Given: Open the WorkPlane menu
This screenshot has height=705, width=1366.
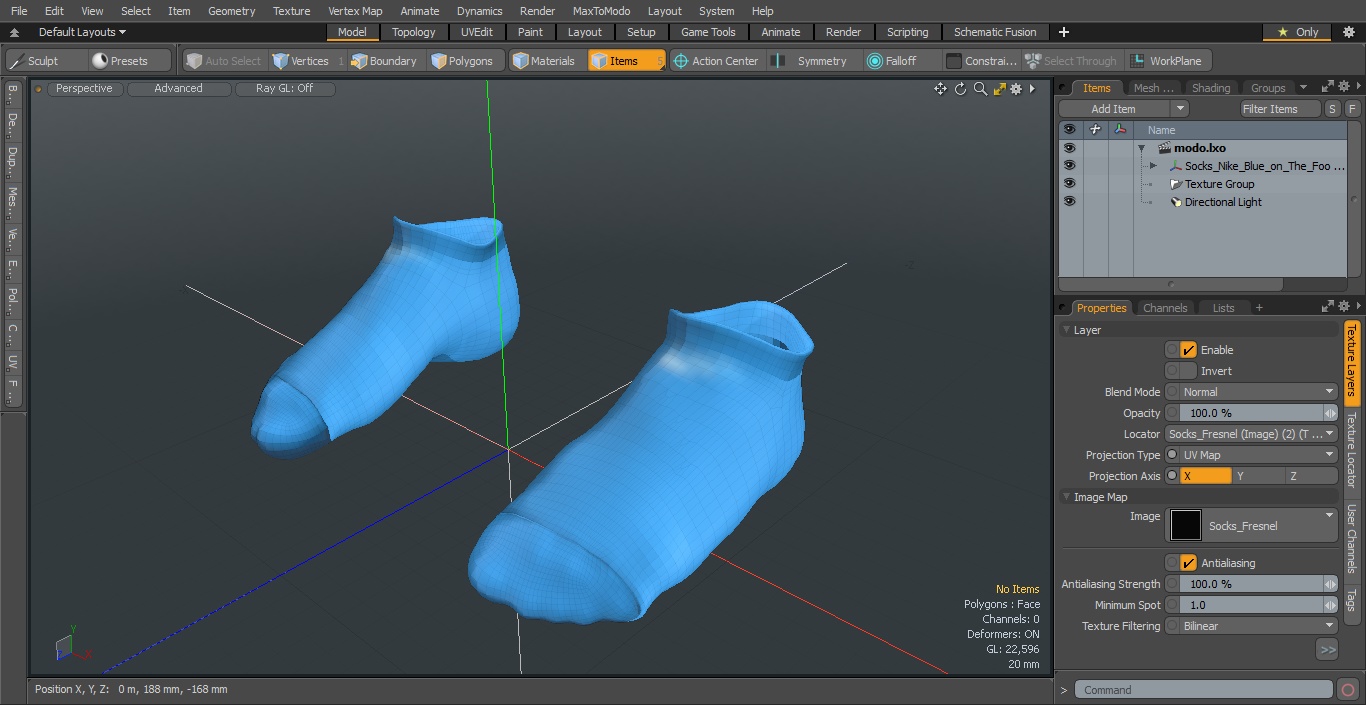Looking at the screenshot, I should [x=1168, y=61].
